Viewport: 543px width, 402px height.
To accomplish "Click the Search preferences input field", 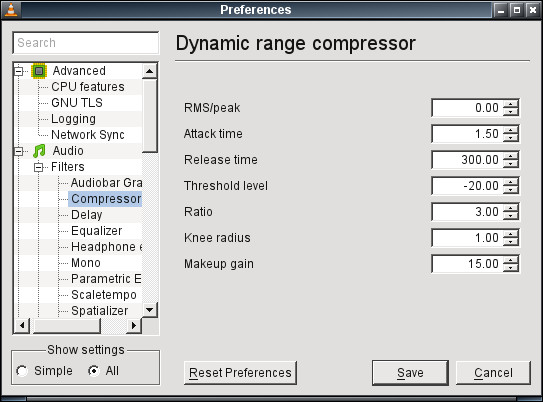I will point(86,43).
